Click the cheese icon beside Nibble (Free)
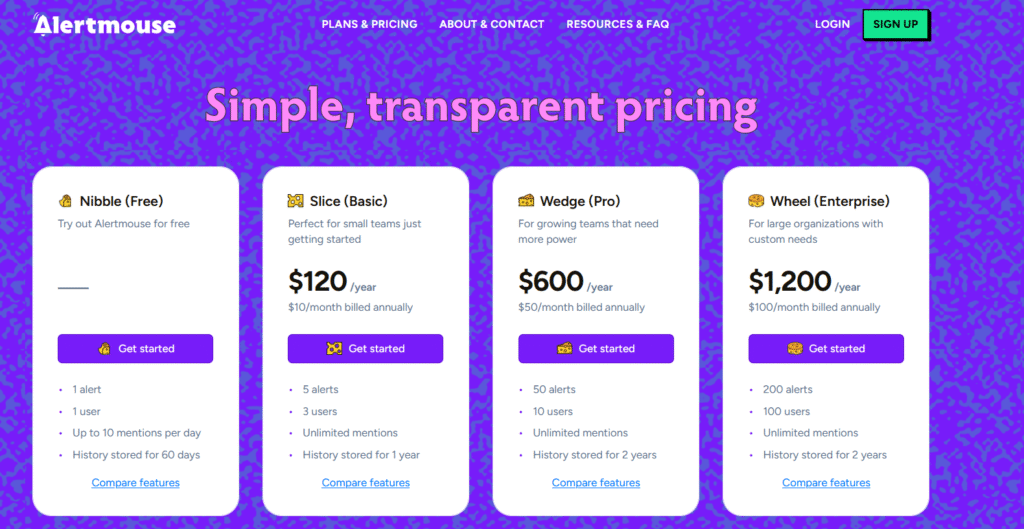 click(66, 201)
